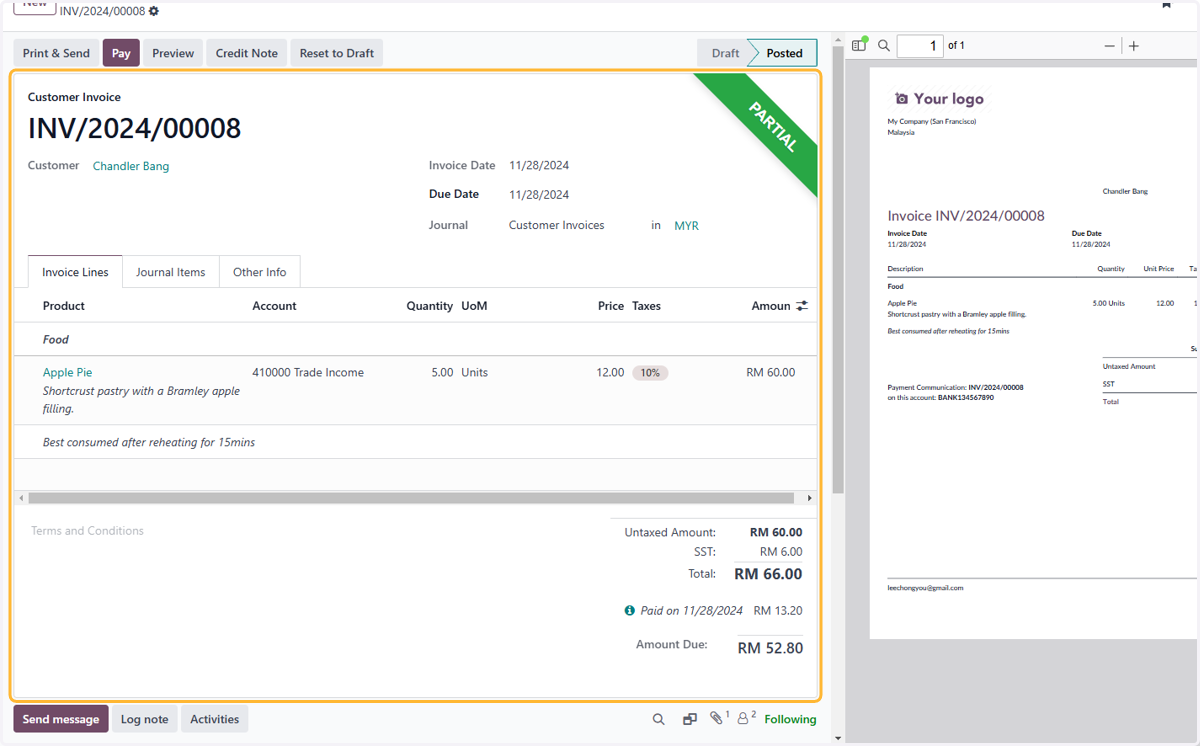The height and width of the screenshot is (746, 1200).
Task: Select the Posted status stage
Action: click(784, 53)
